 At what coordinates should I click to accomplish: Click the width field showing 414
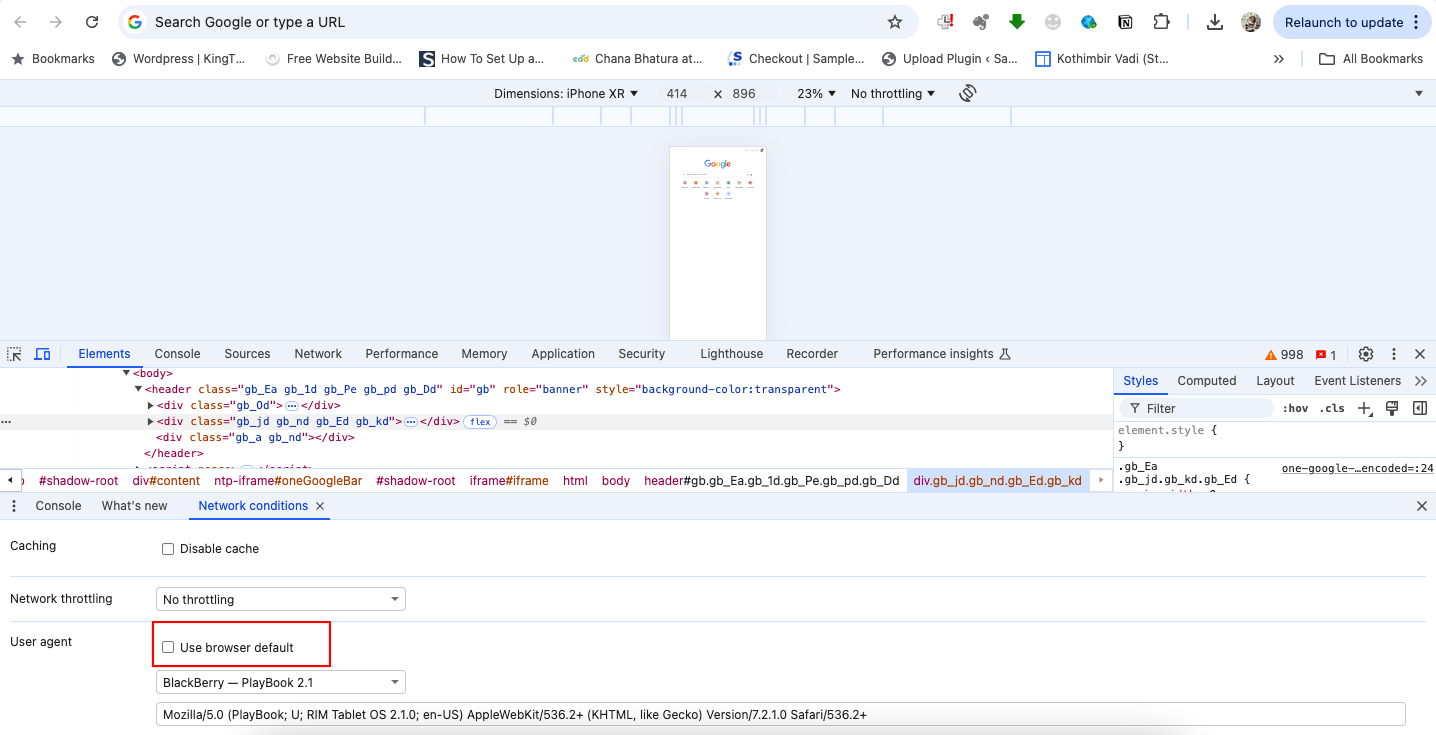(677, 93)
